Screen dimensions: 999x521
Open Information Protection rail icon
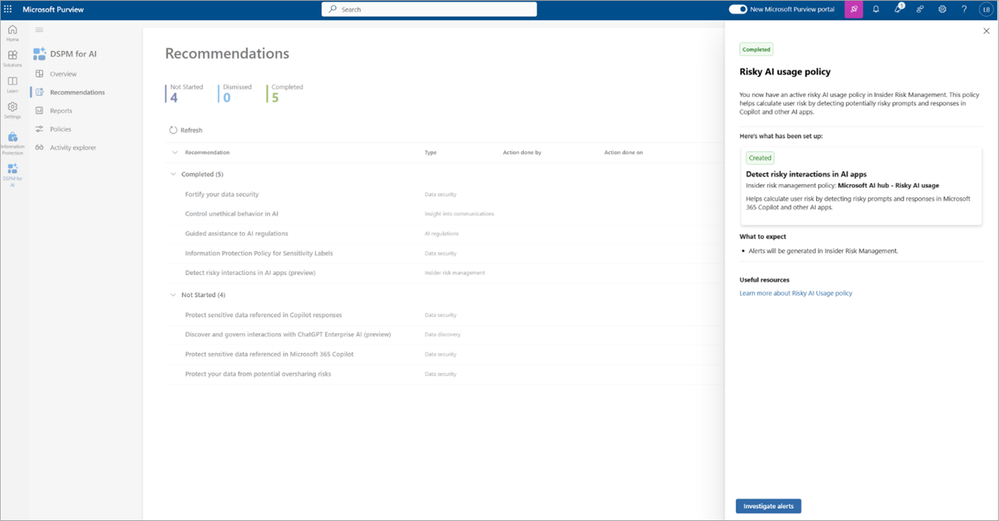pyautogui.click(x=12, y=137)
